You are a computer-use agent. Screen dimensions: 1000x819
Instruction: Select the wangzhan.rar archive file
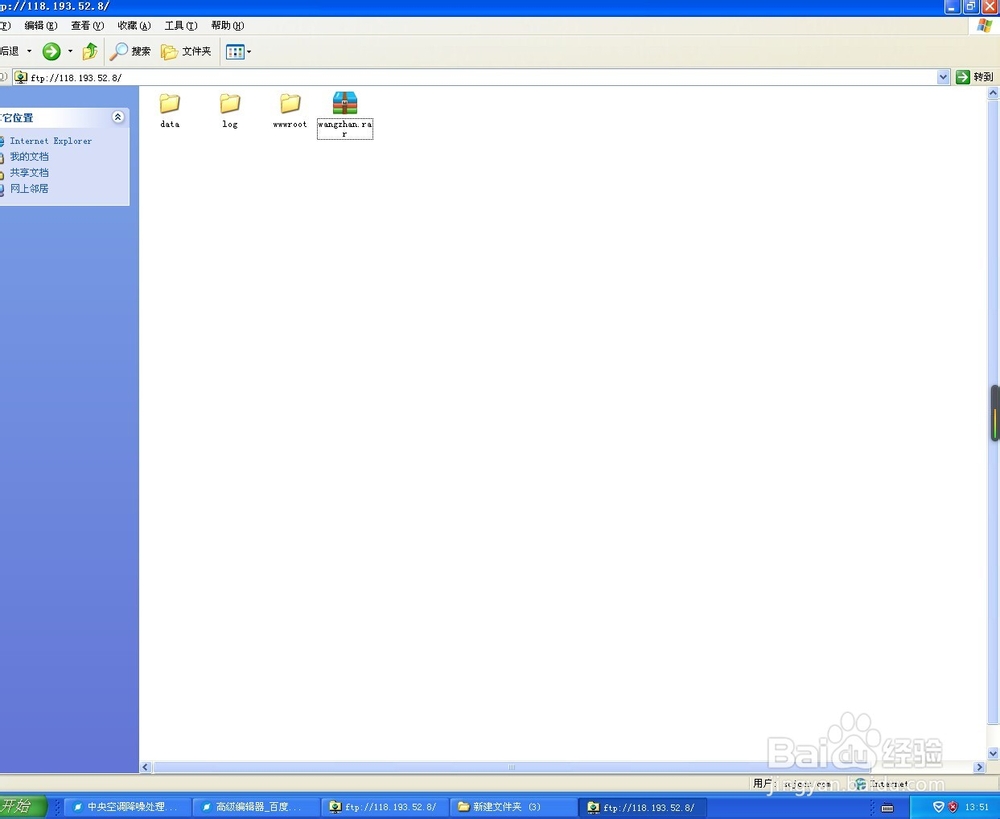pyautogui.click(x=345, y=114)
